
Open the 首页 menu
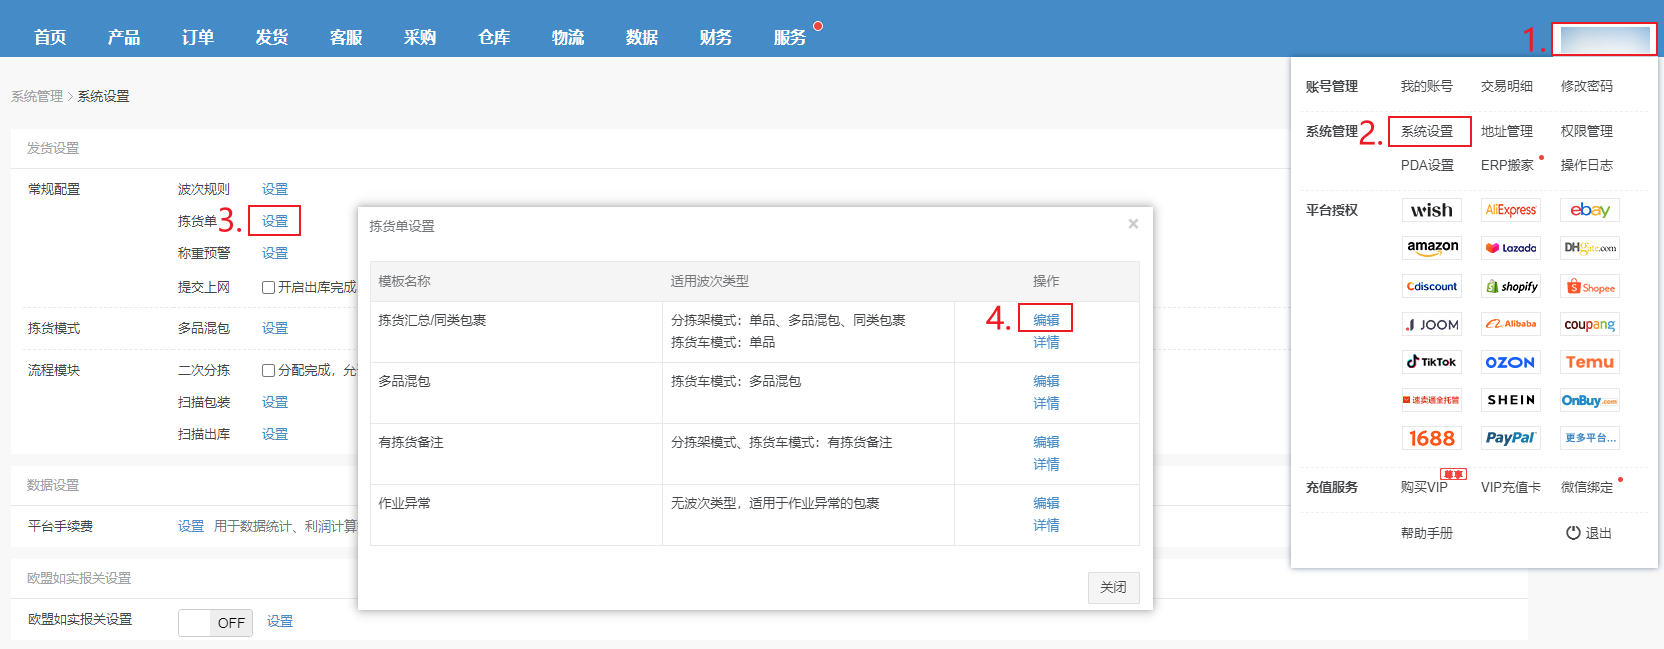50,37
